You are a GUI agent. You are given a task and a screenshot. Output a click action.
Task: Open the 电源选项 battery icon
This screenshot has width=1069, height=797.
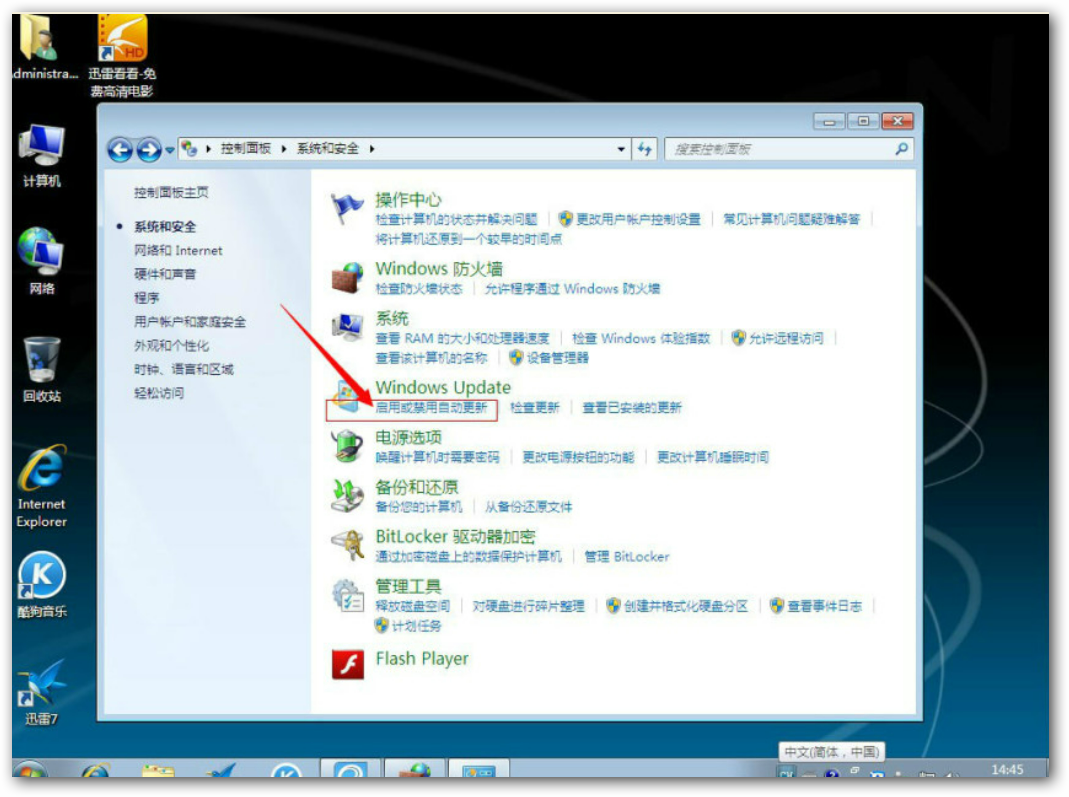click(x=348, y=446)
